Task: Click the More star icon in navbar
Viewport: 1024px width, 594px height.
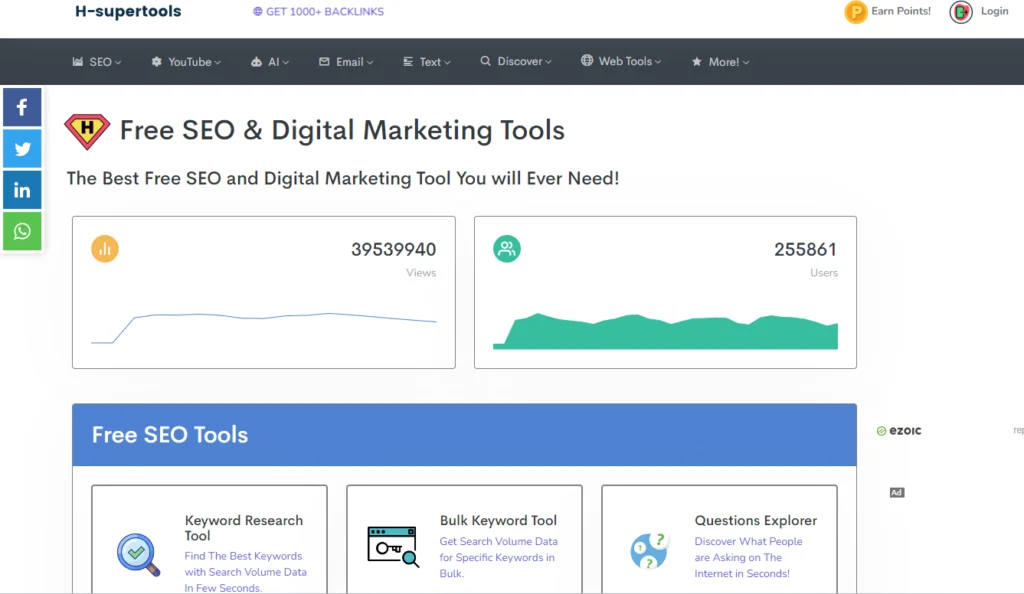Action: 697,61
